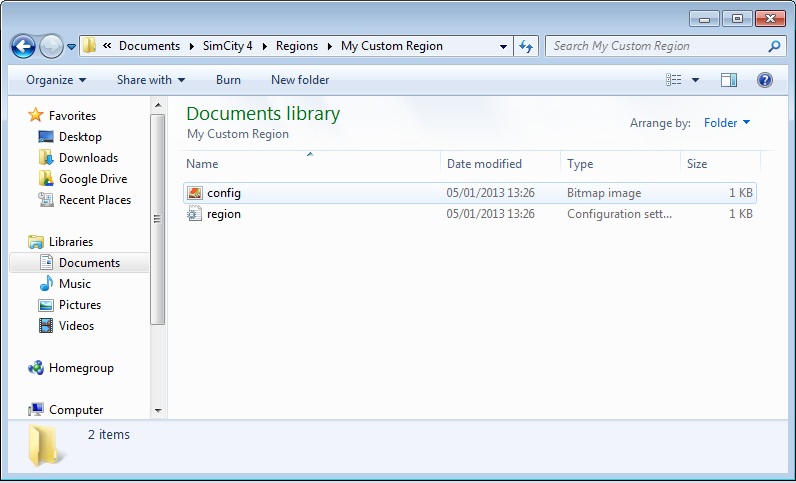Open Homegroup in navigation pane
The height and width of the screenshot is (483, 796).
[81, 368]
